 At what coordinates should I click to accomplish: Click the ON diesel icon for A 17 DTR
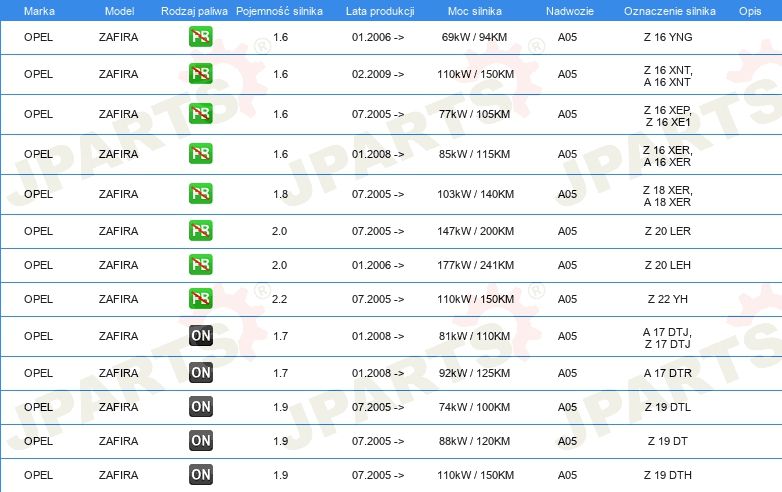[200, 373]
